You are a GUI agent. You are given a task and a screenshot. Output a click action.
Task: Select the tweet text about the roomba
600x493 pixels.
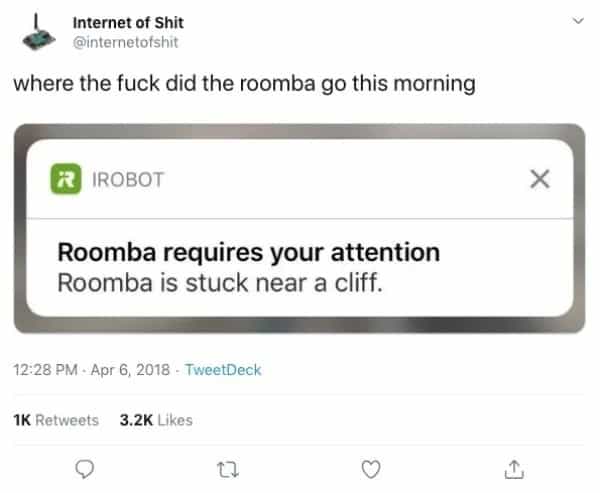pyautogui.click(x=245, y=84)
